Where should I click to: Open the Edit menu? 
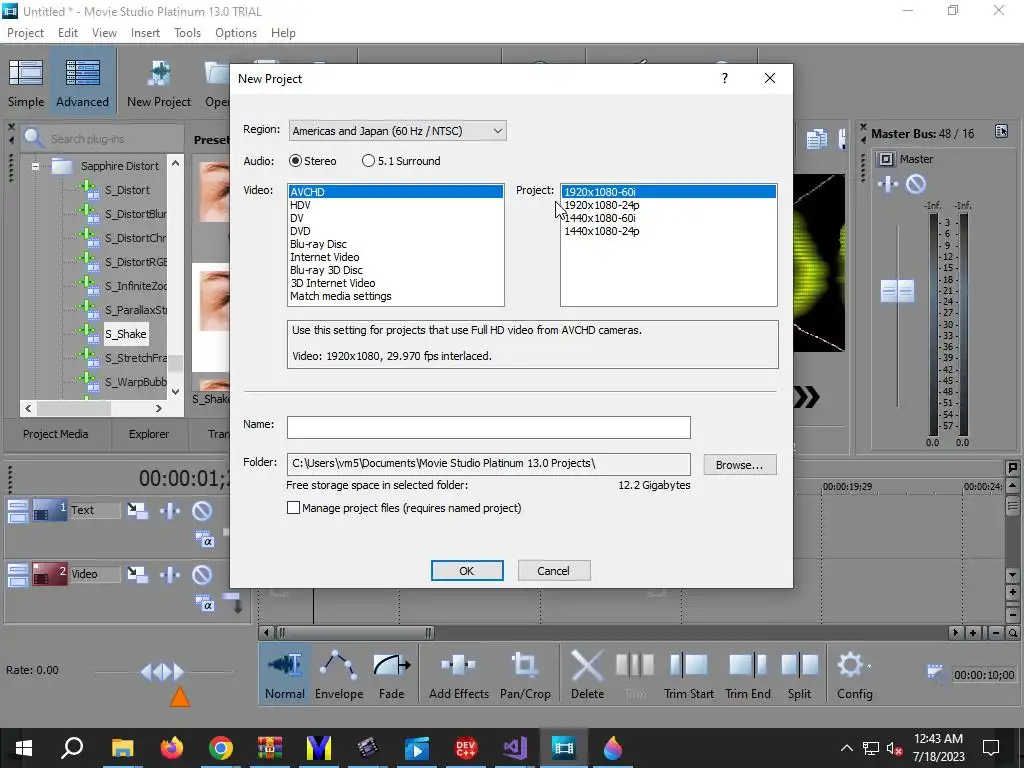[67, 33]
